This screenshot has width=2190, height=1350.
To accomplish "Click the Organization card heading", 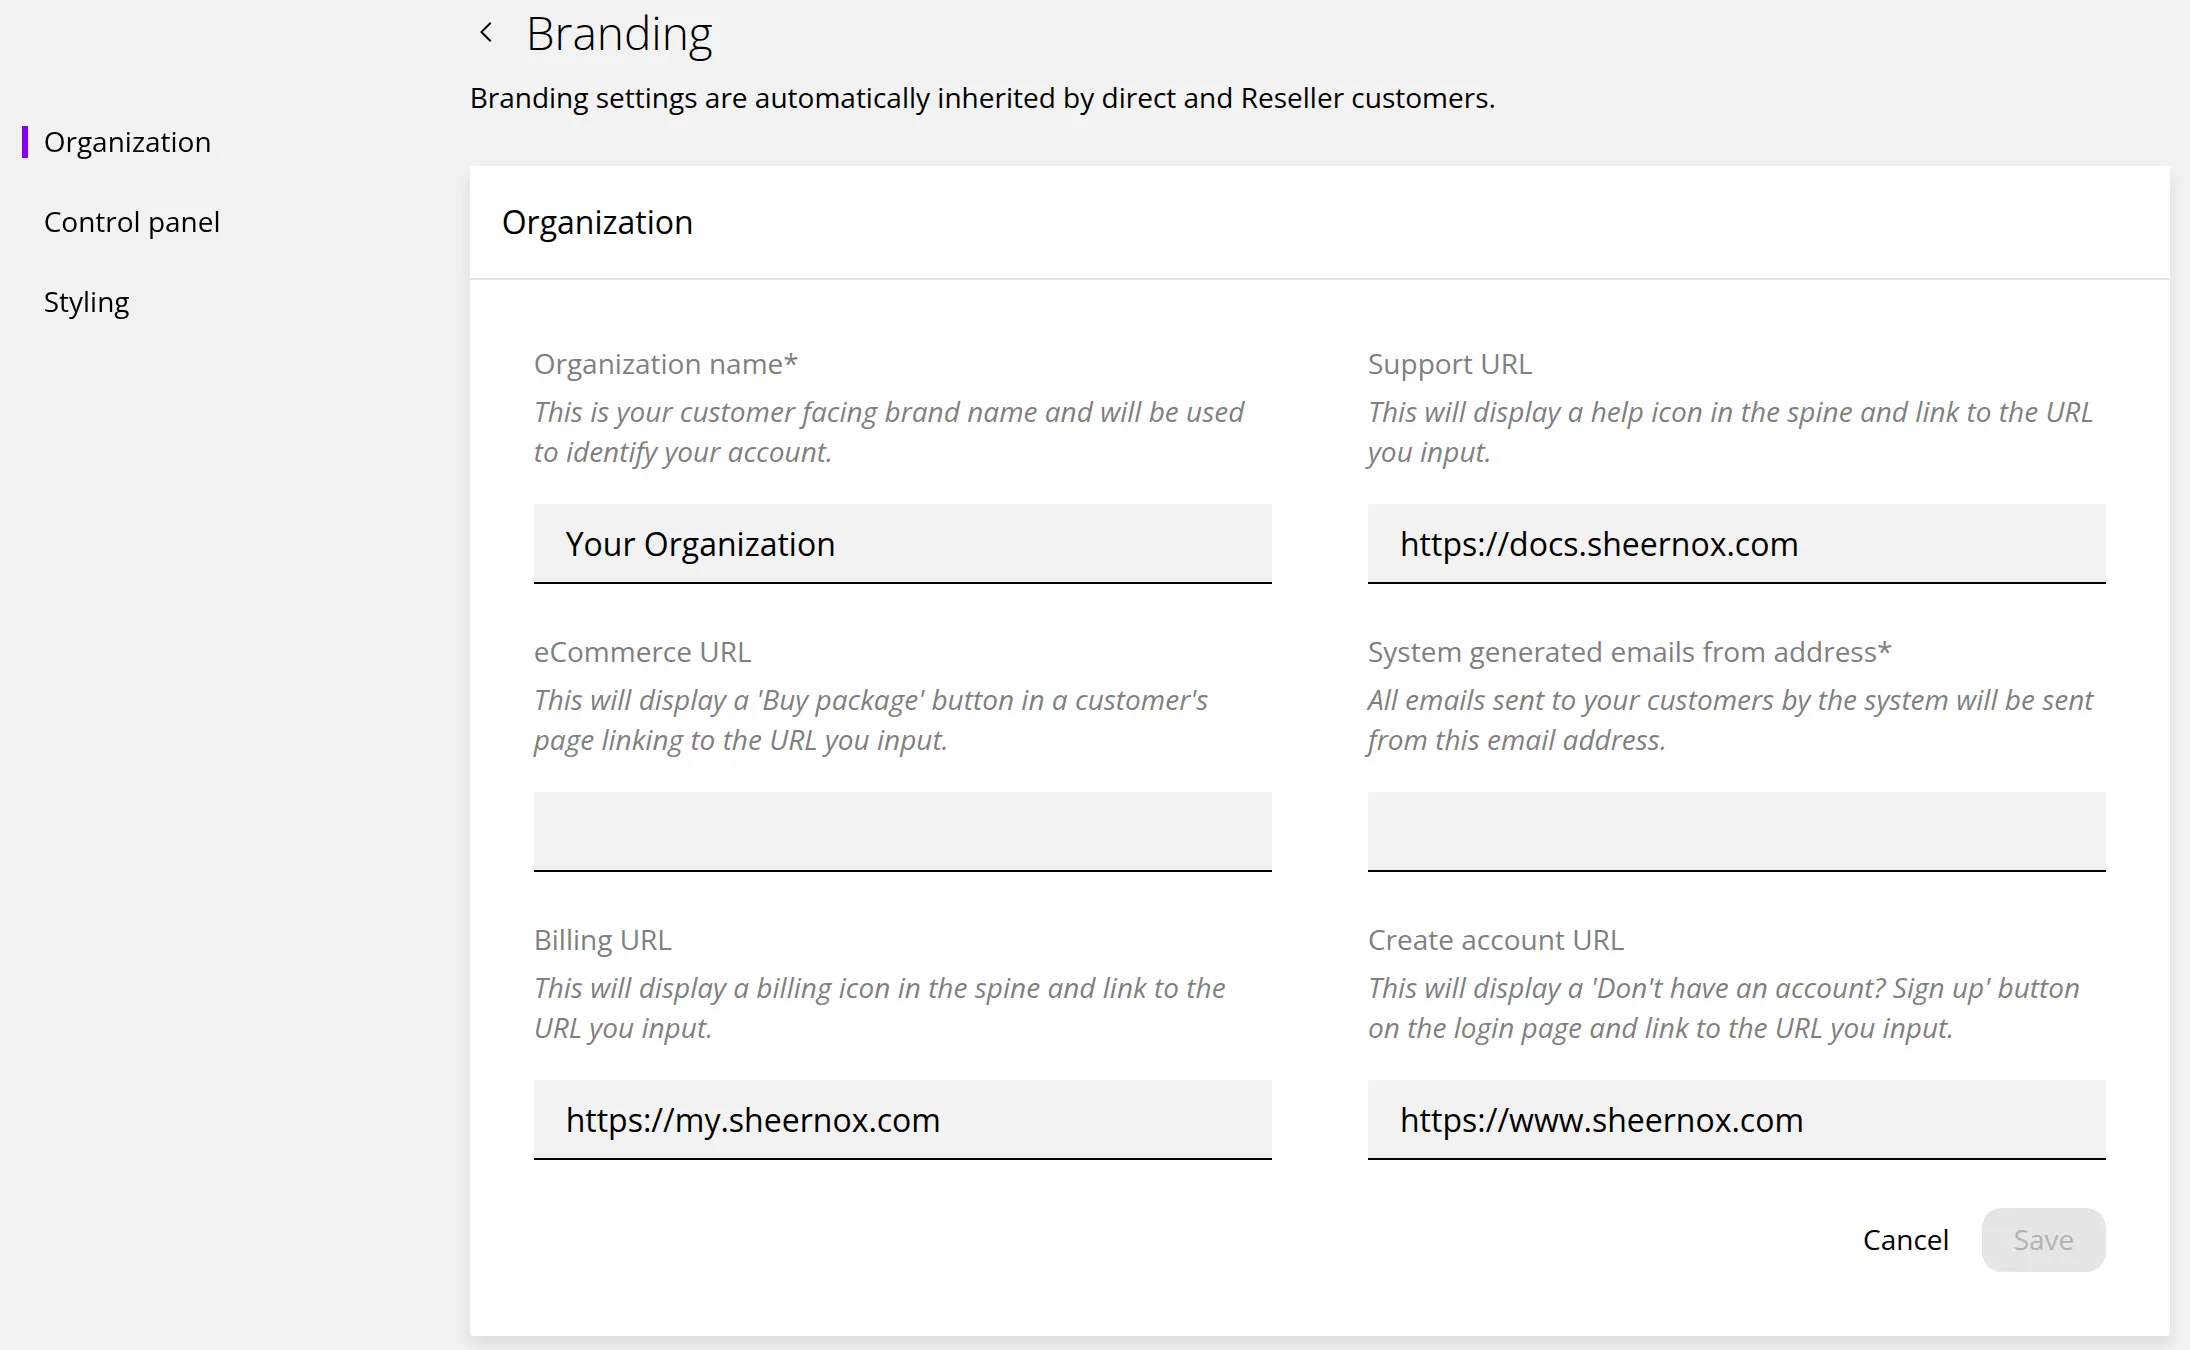I will [597, 222].
